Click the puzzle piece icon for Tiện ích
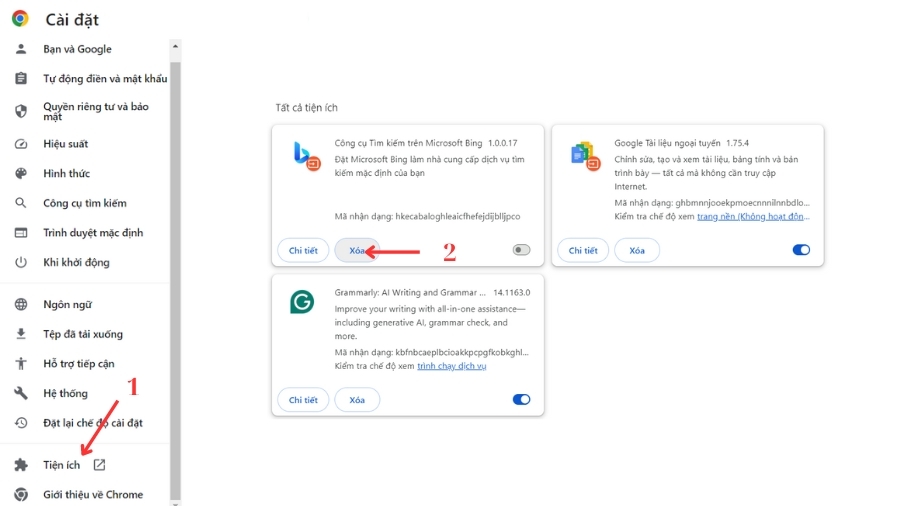900x506 pixels. tap(21, 465)
